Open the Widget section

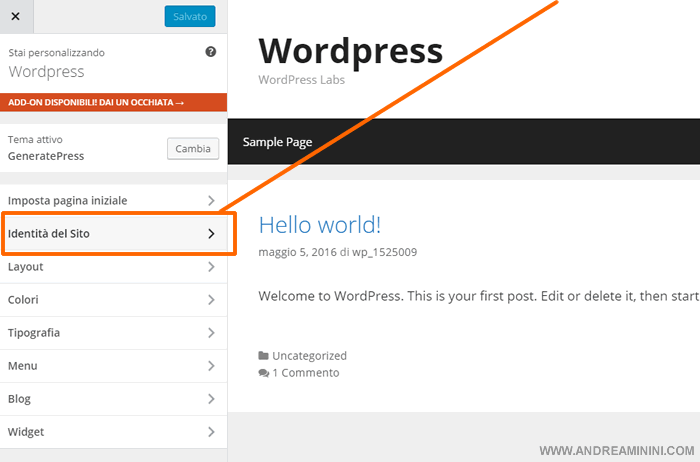[x=113, y=432]
